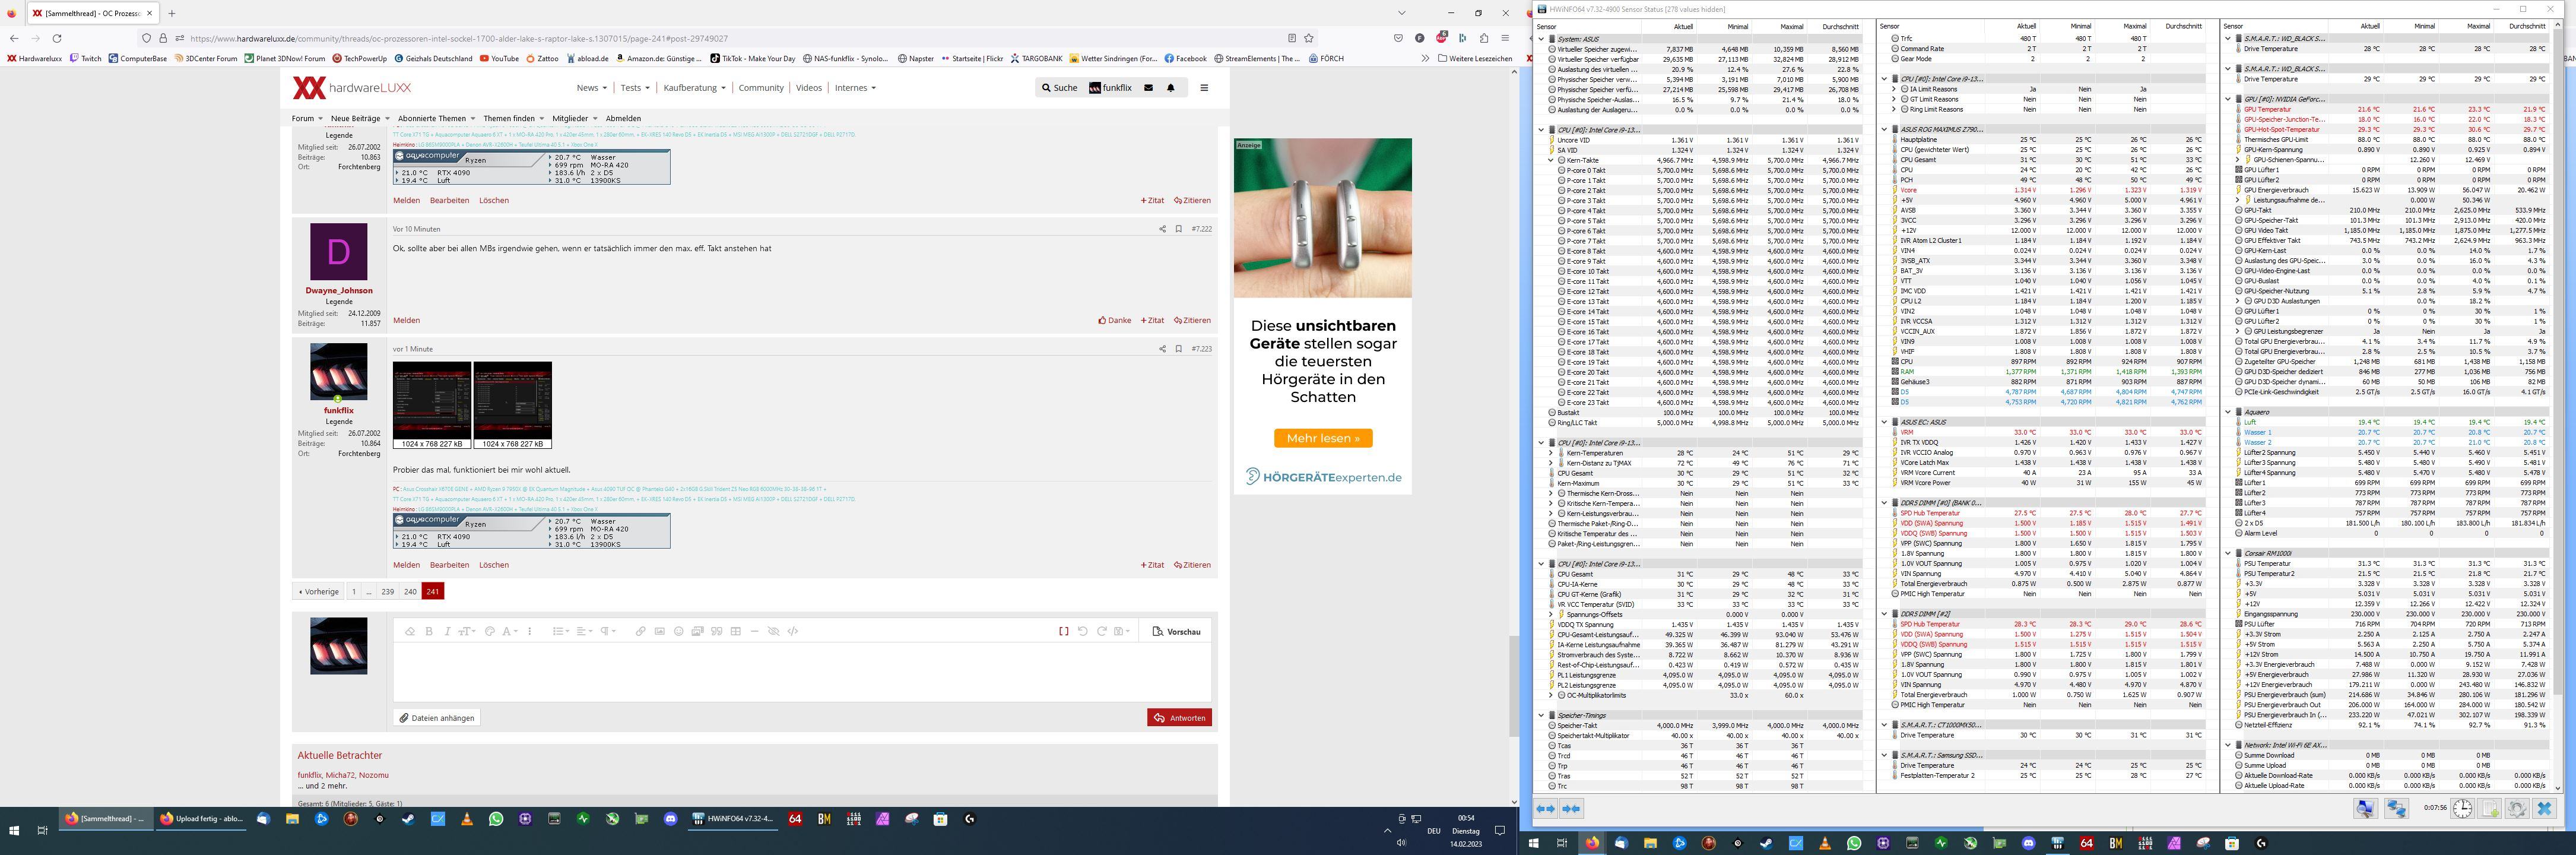Open text color palette in editor
This screenshot has width=2576, height=855.
coord(490,631)
